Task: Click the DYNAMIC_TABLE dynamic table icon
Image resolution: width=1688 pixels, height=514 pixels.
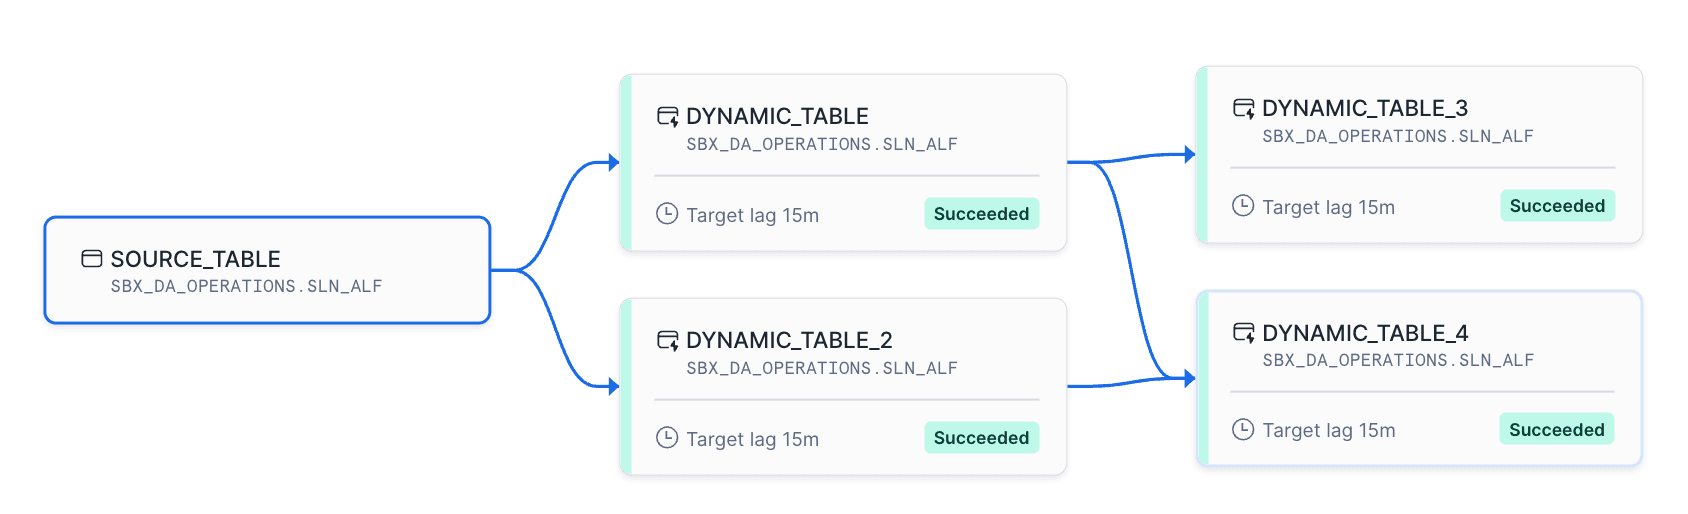Action: click(667, 116)
